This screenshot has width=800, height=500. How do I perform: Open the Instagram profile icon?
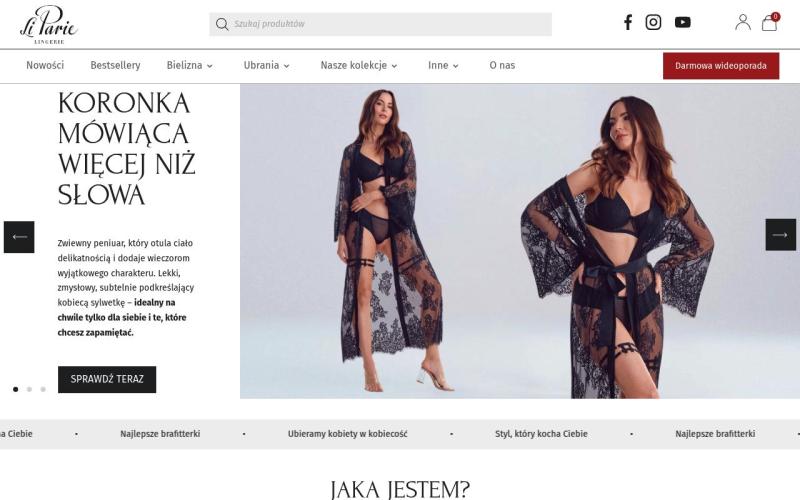tap(653, 22)
